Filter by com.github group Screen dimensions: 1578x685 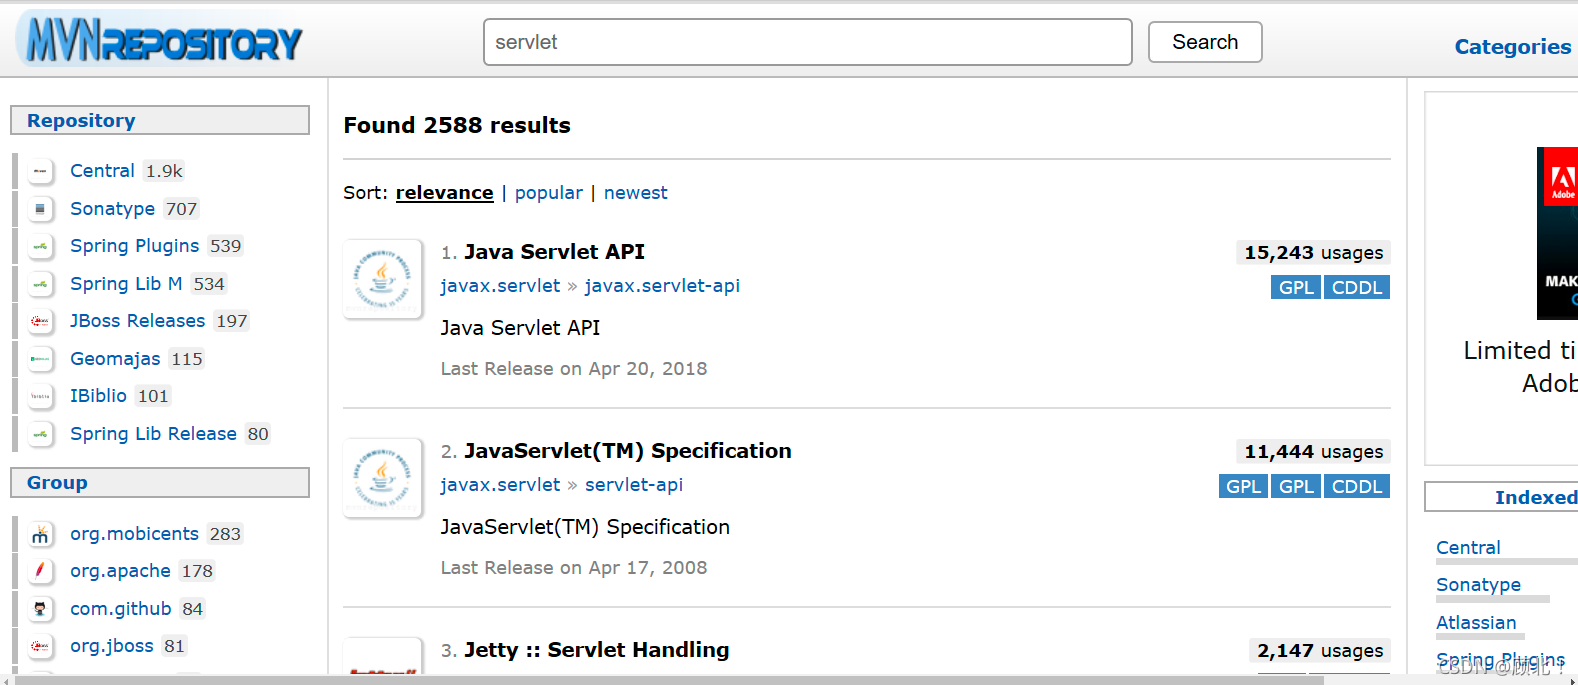tap(121, 609)
